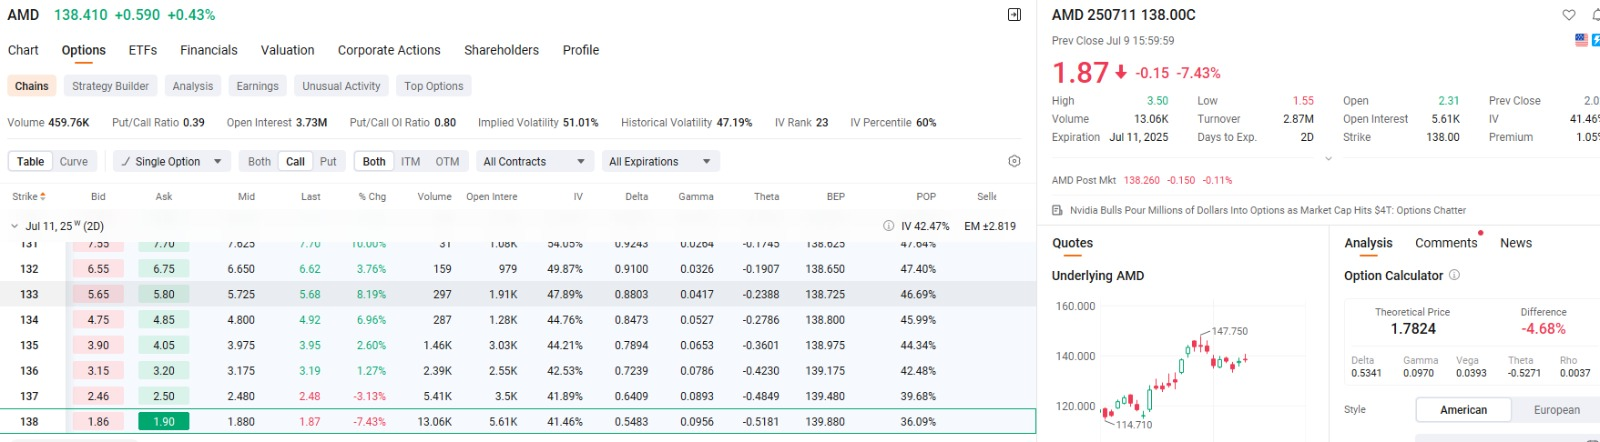
Task: Open Top Options
Action: point(433,86)
